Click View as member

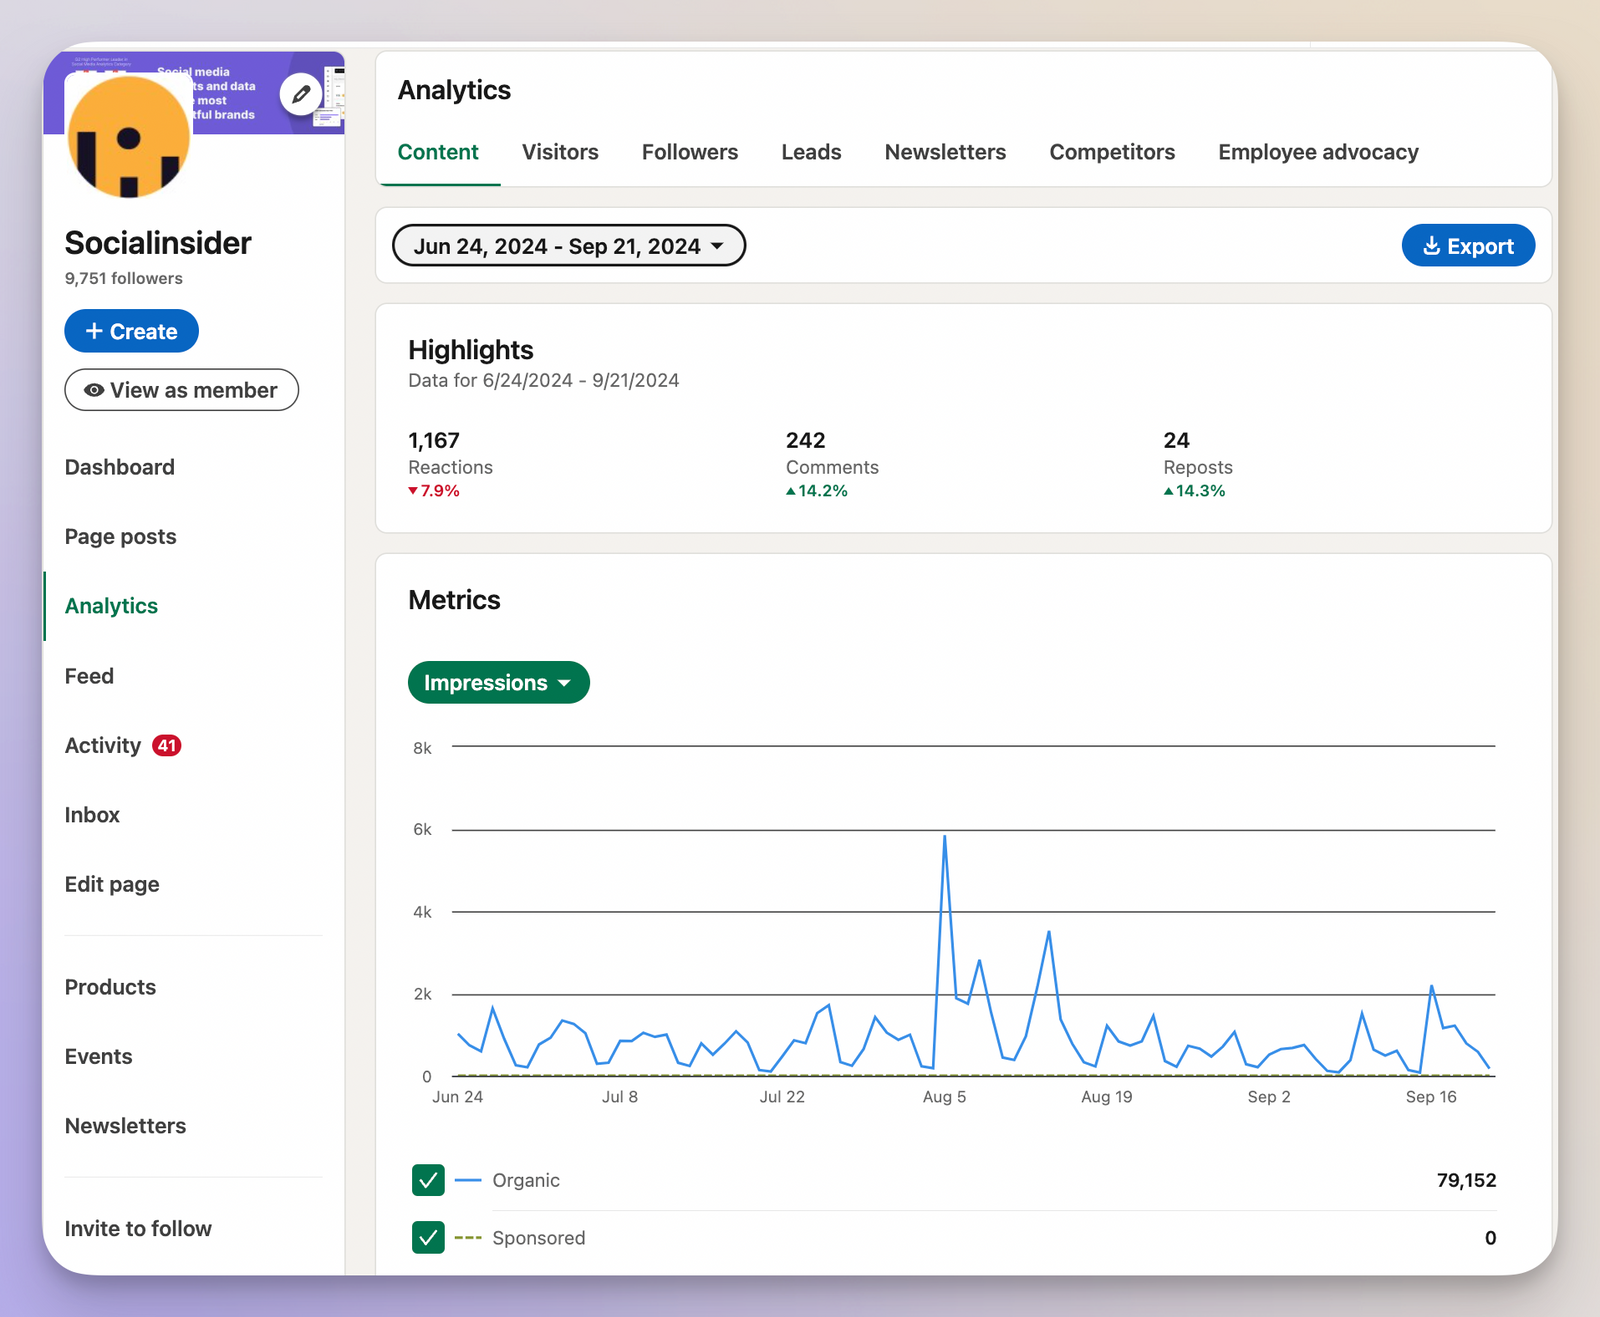click(x=181, y=390)
